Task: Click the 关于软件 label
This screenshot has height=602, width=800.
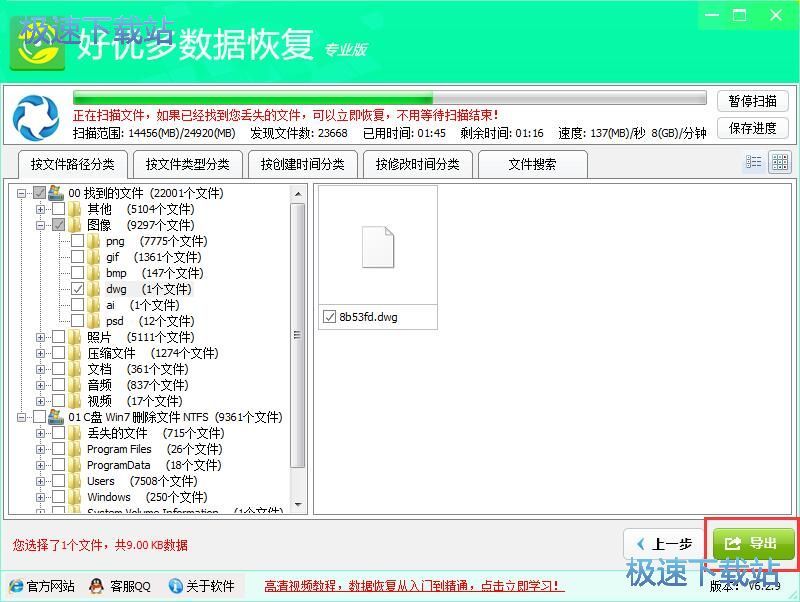Action: point(210,586)
